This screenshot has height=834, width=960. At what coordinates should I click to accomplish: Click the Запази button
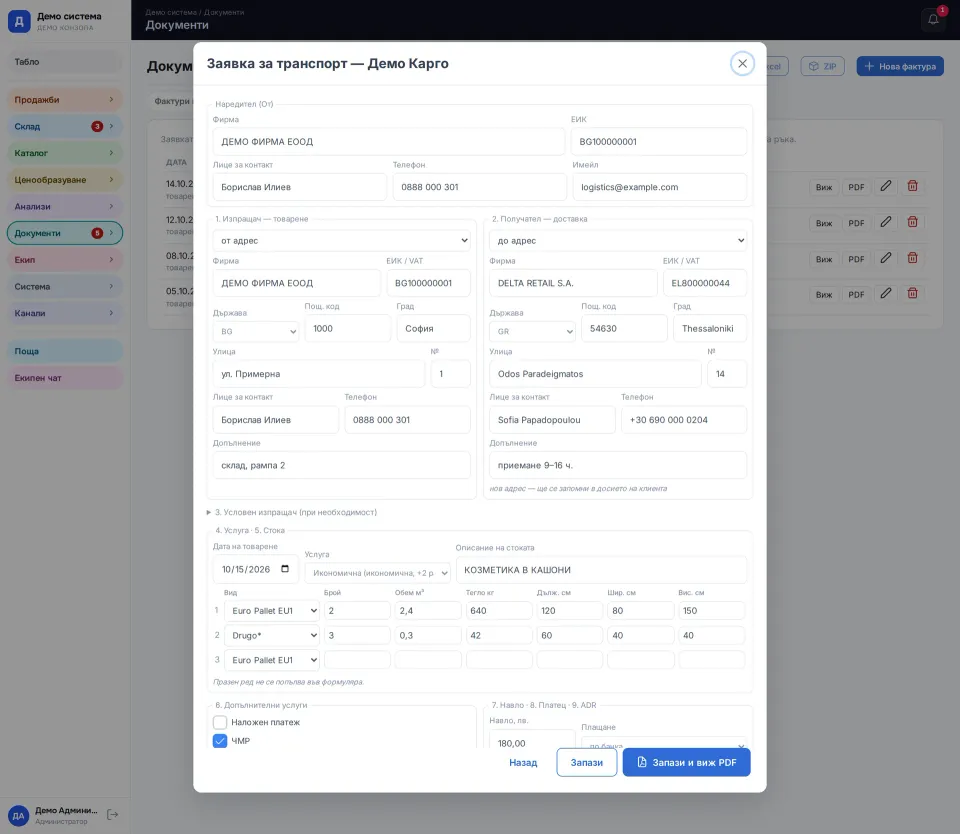(587, 762)
